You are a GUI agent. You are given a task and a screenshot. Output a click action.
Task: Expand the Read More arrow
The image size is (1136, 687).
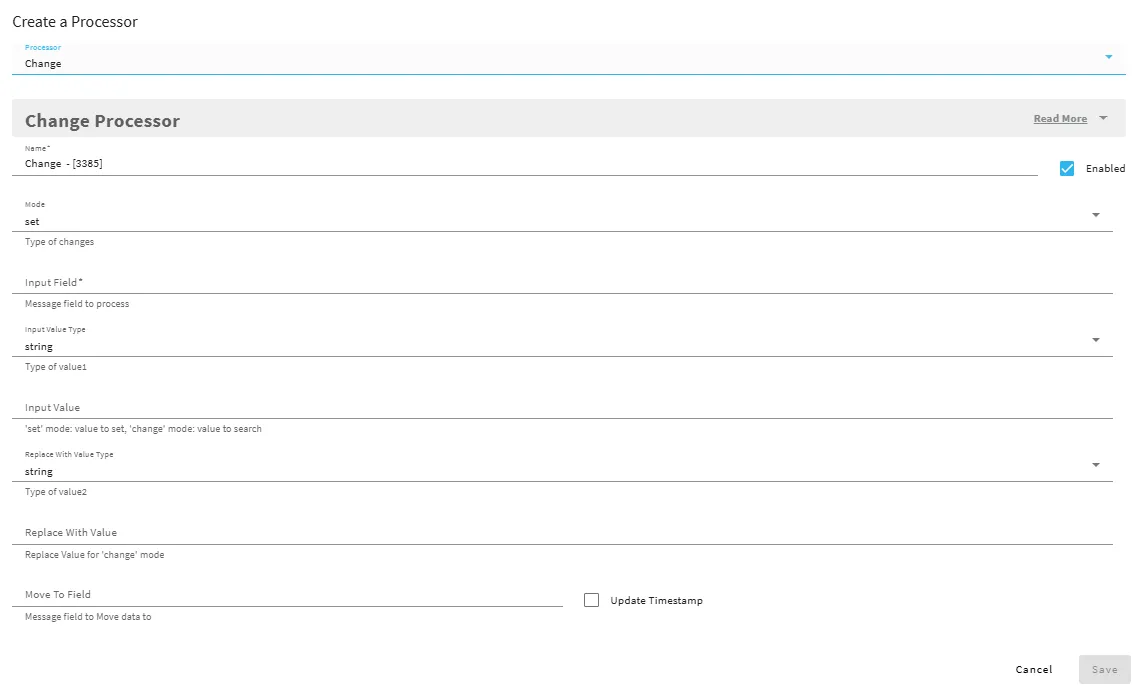click(x=1103, y=117)
